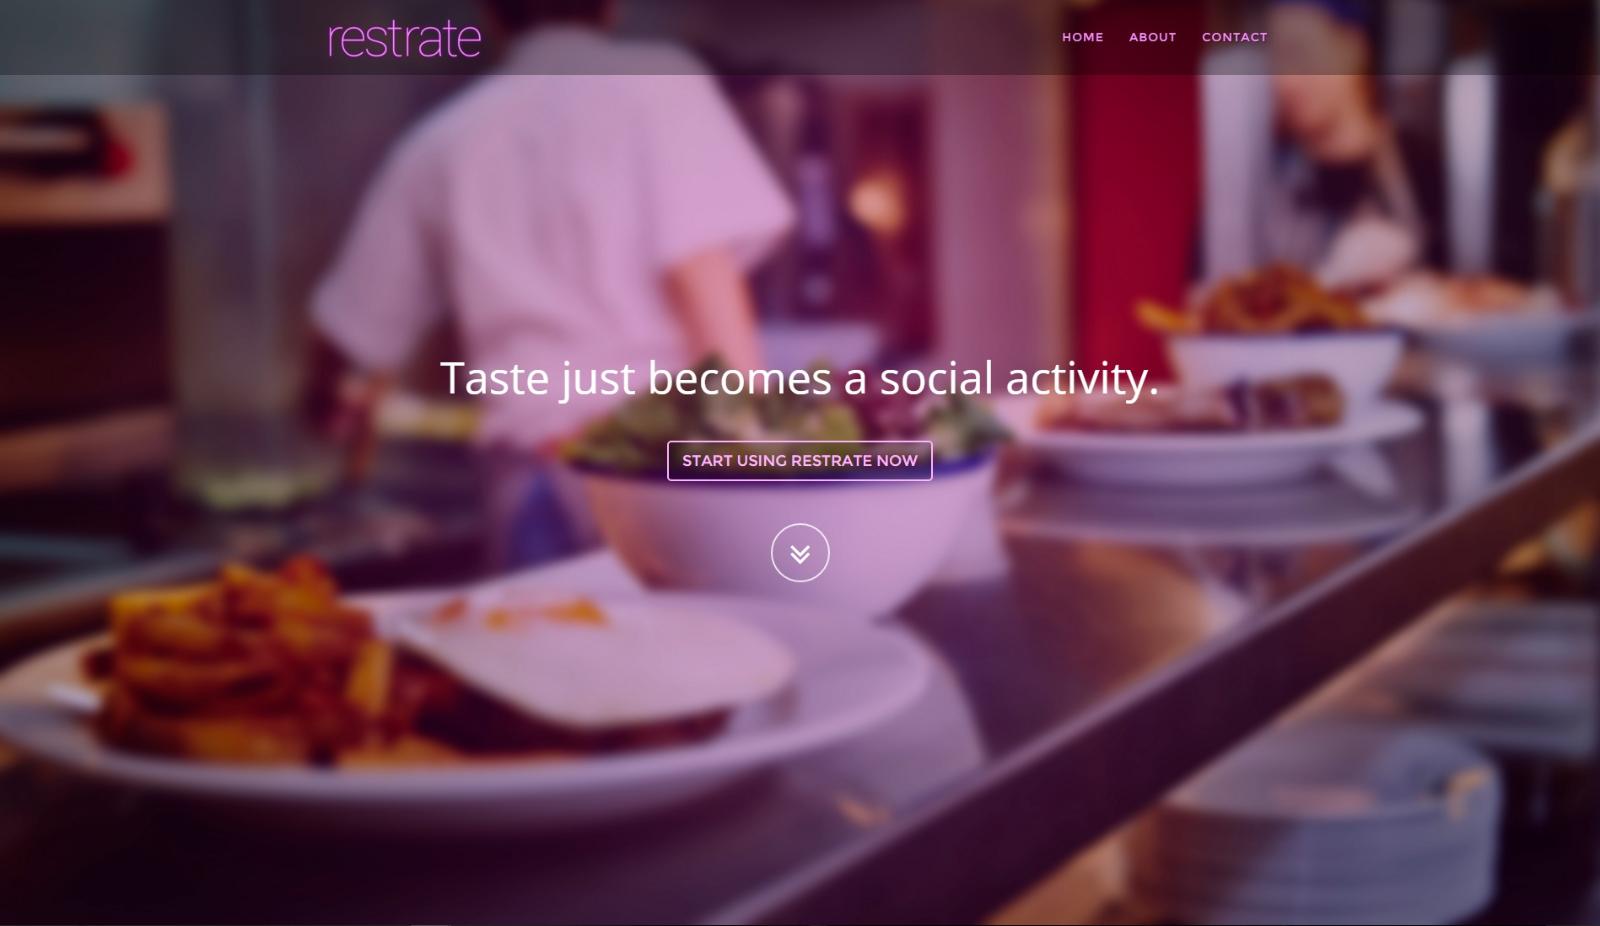Click the word 'becomes' in the hero text
This screenshot has height=926, width=1600.
point(740,379)
